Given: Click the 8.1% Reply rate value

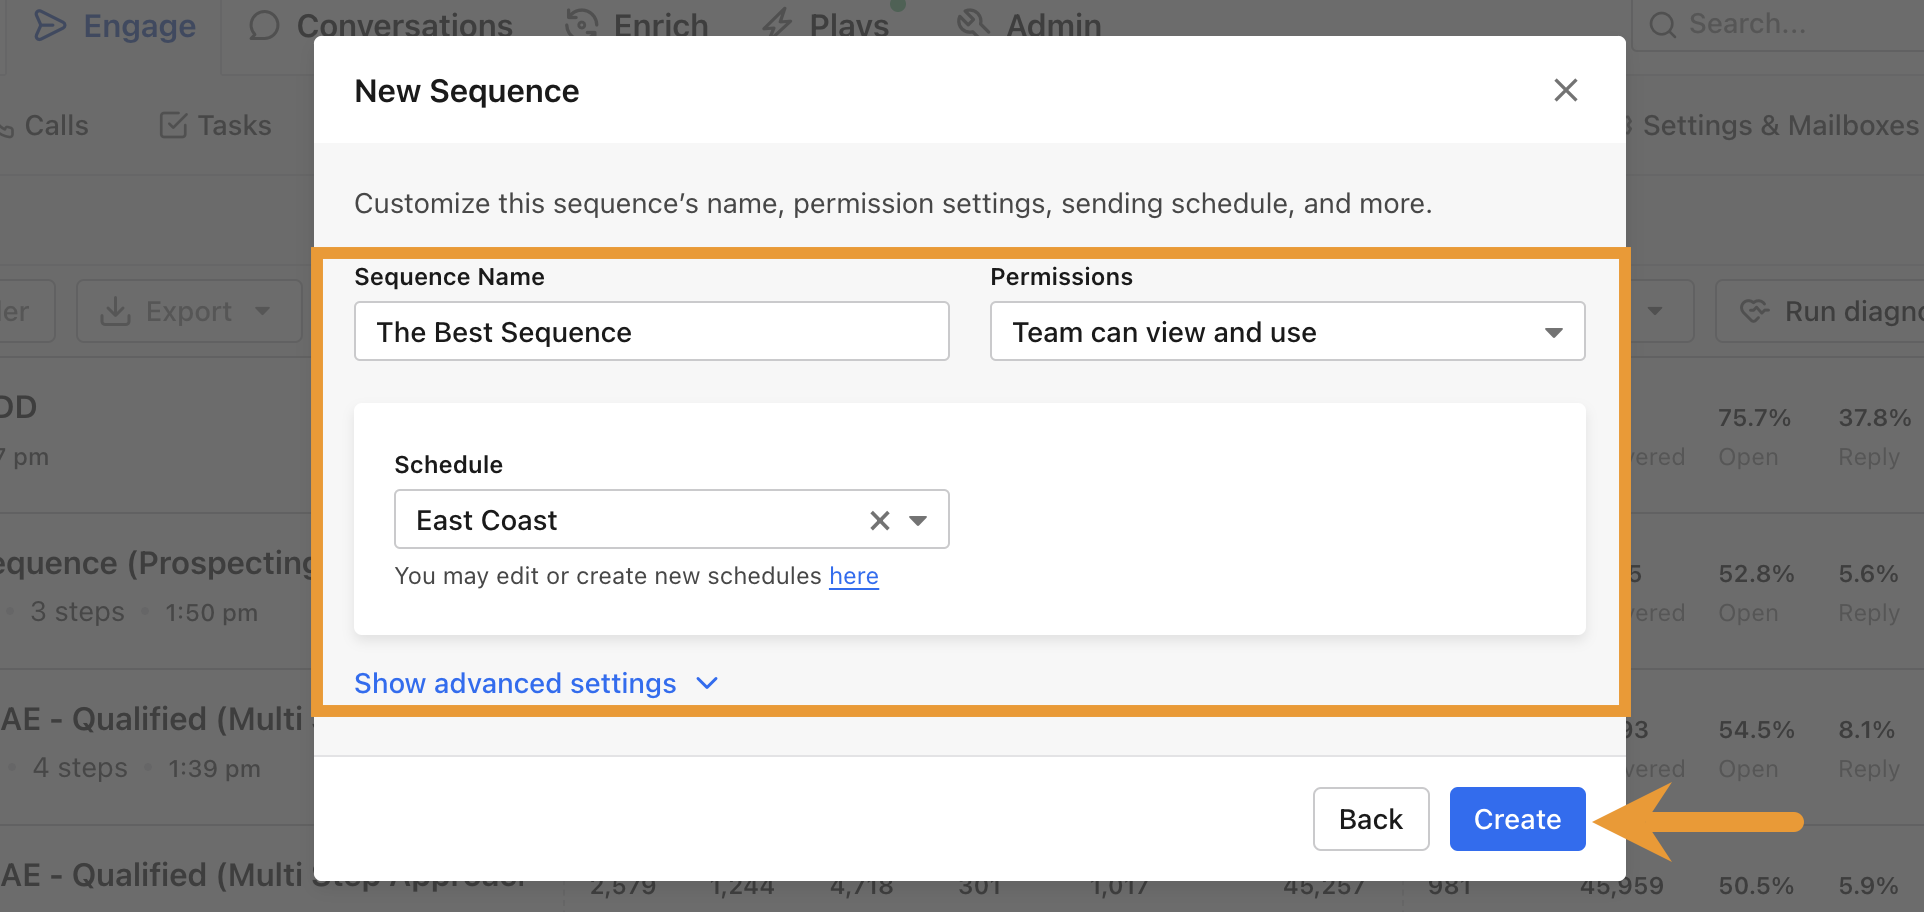Looking at the screenshot, I should pyautogui.click(x=1867, y=730).
